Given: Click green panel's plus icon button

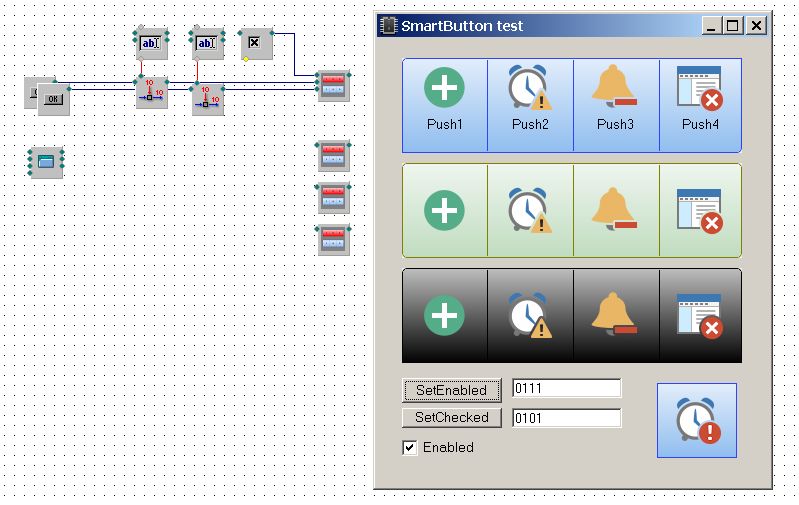Looking at the screenshot, I should click(444, 211).
